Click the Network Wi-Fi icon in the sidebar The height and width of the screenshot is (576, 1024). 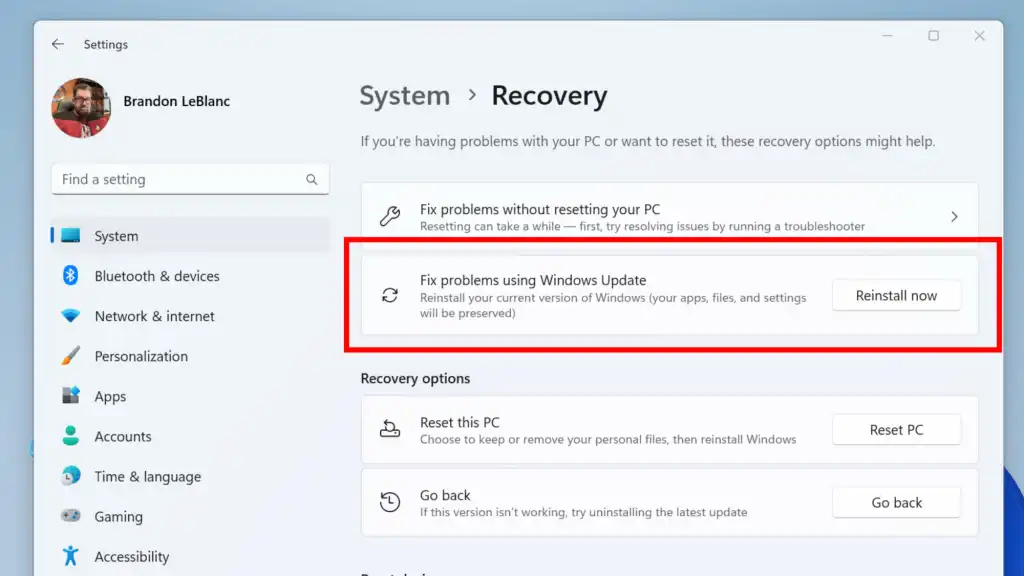(x=71, y=316)
